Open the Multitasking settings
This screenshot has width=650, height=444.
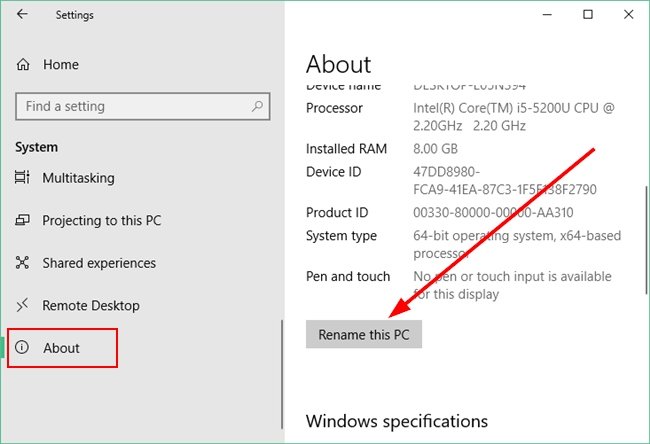pos(78,178)
